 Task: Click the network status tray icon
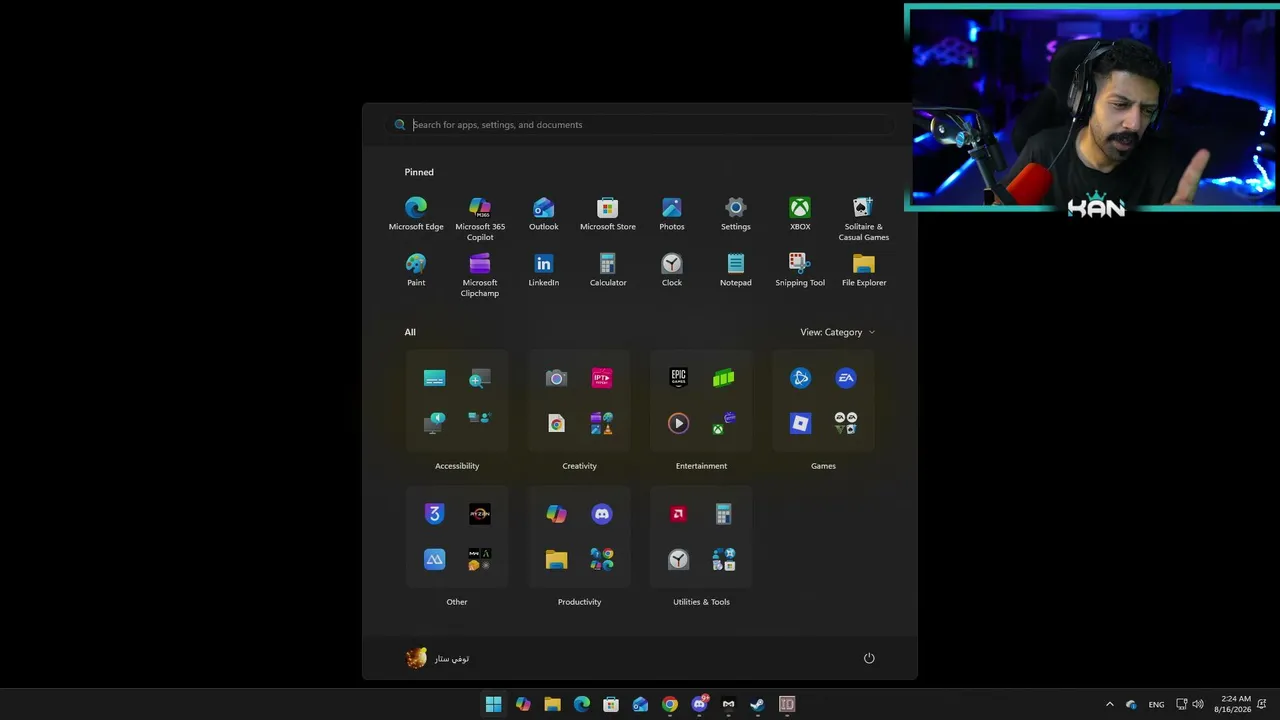click(x=1181, y=704)
